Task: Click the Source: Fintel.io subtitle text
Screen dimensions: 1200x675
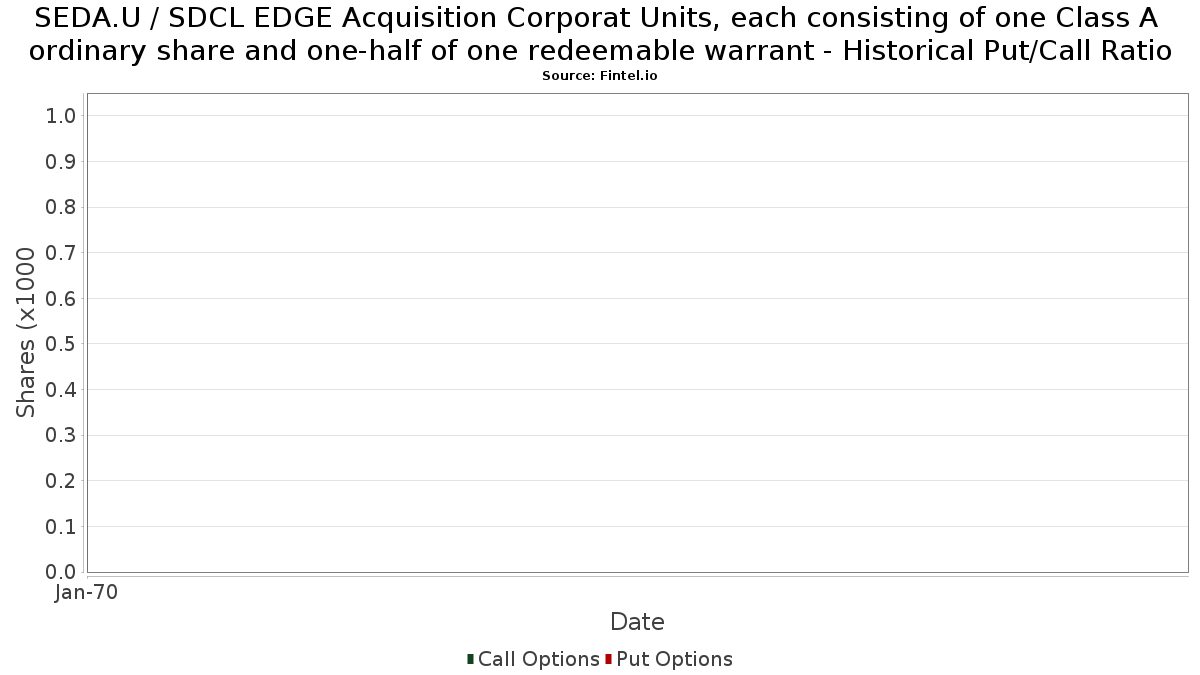Action: [600, 76]
